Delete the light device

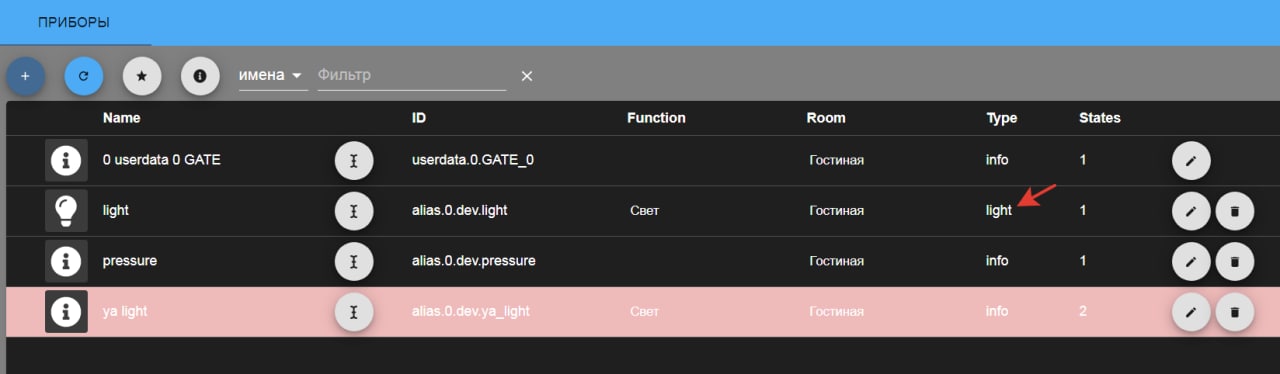coord(1235,211)
